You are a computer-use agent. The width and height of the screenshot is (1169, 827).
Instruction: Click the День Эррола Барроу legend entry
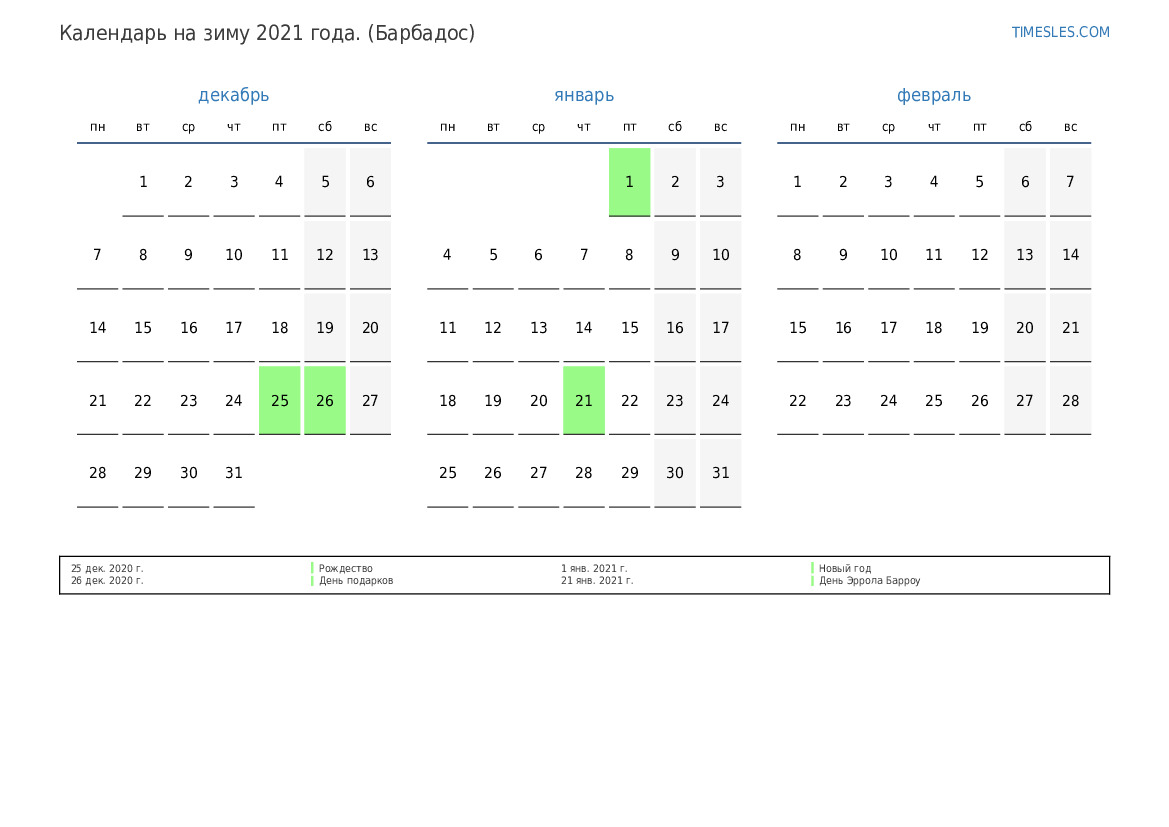pyautogui.click(x=869, y=580)
